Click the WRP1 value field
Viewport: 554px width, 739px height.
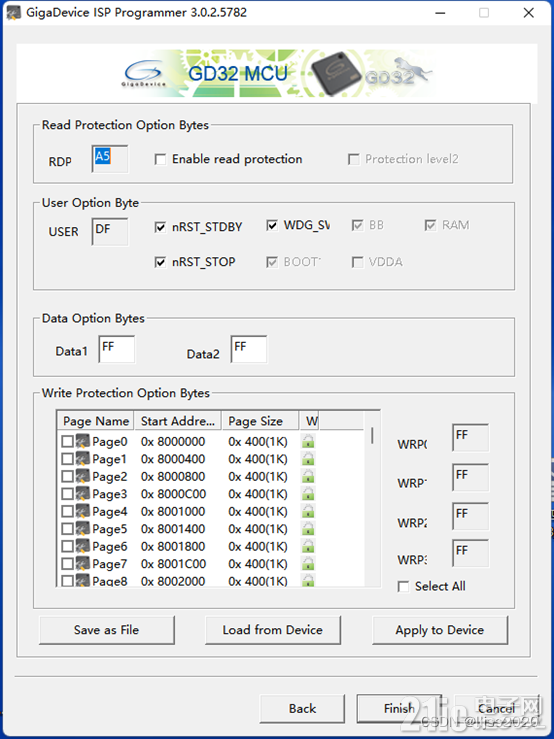click(x=471, y=477)
